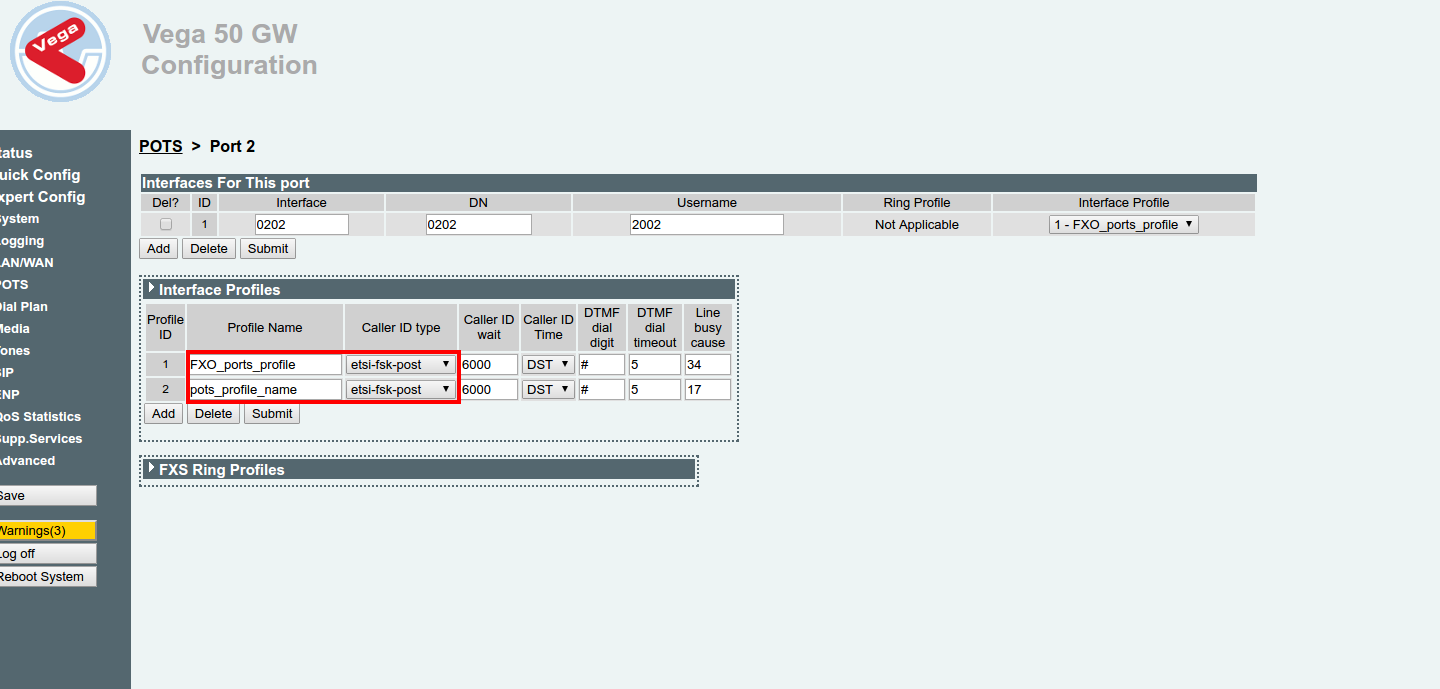This screenshot has width=1440, height=689.
Task: Click DTMF dial digit field in profile 1
Action: point(602,364)
